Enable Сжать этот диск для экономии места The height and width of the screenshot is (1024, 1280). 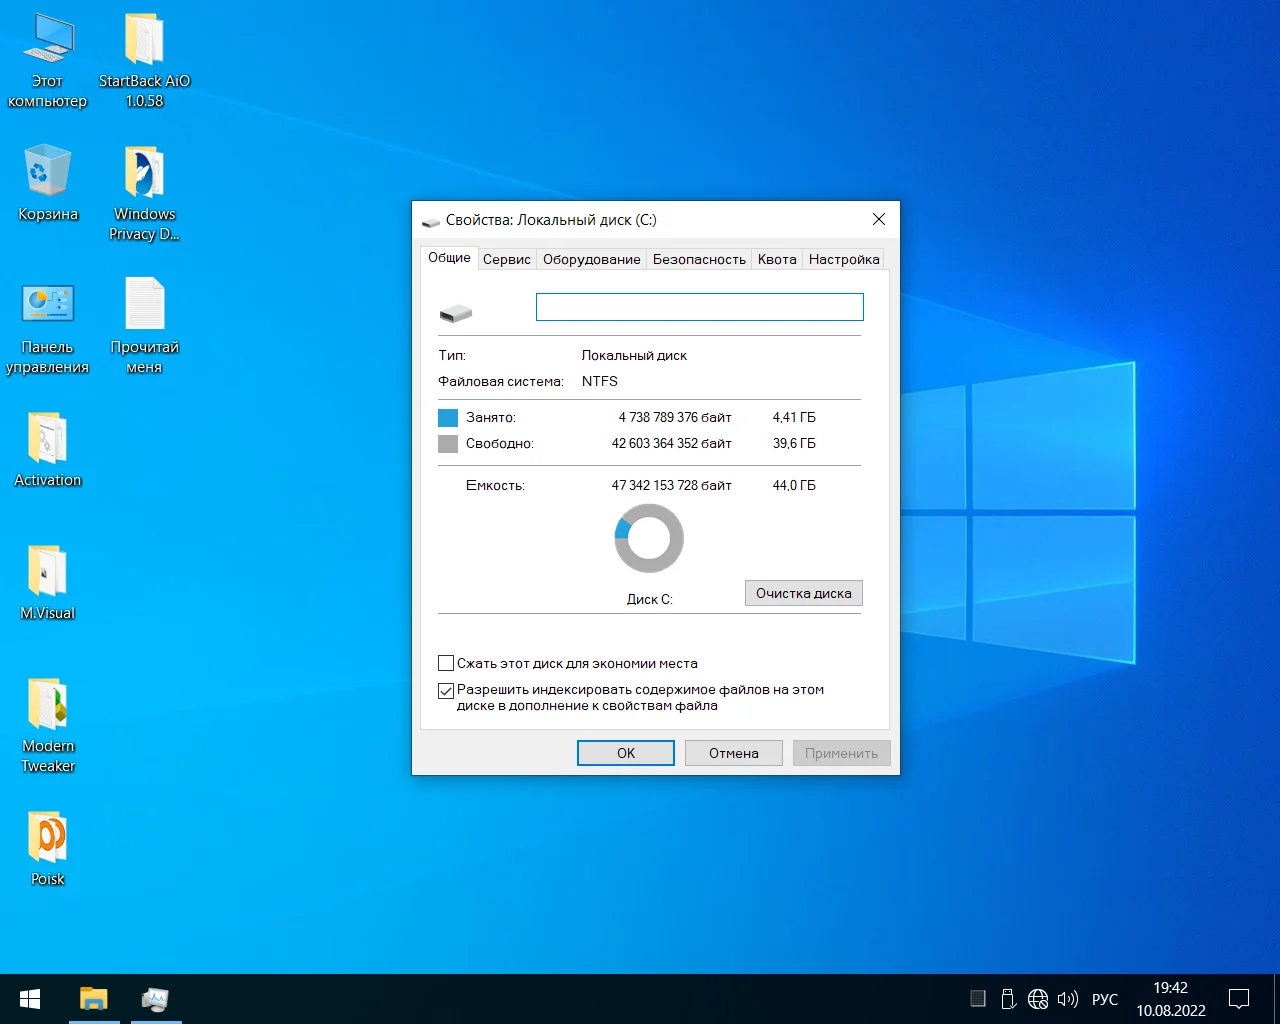pyautogui.click(x=446, y=663)
